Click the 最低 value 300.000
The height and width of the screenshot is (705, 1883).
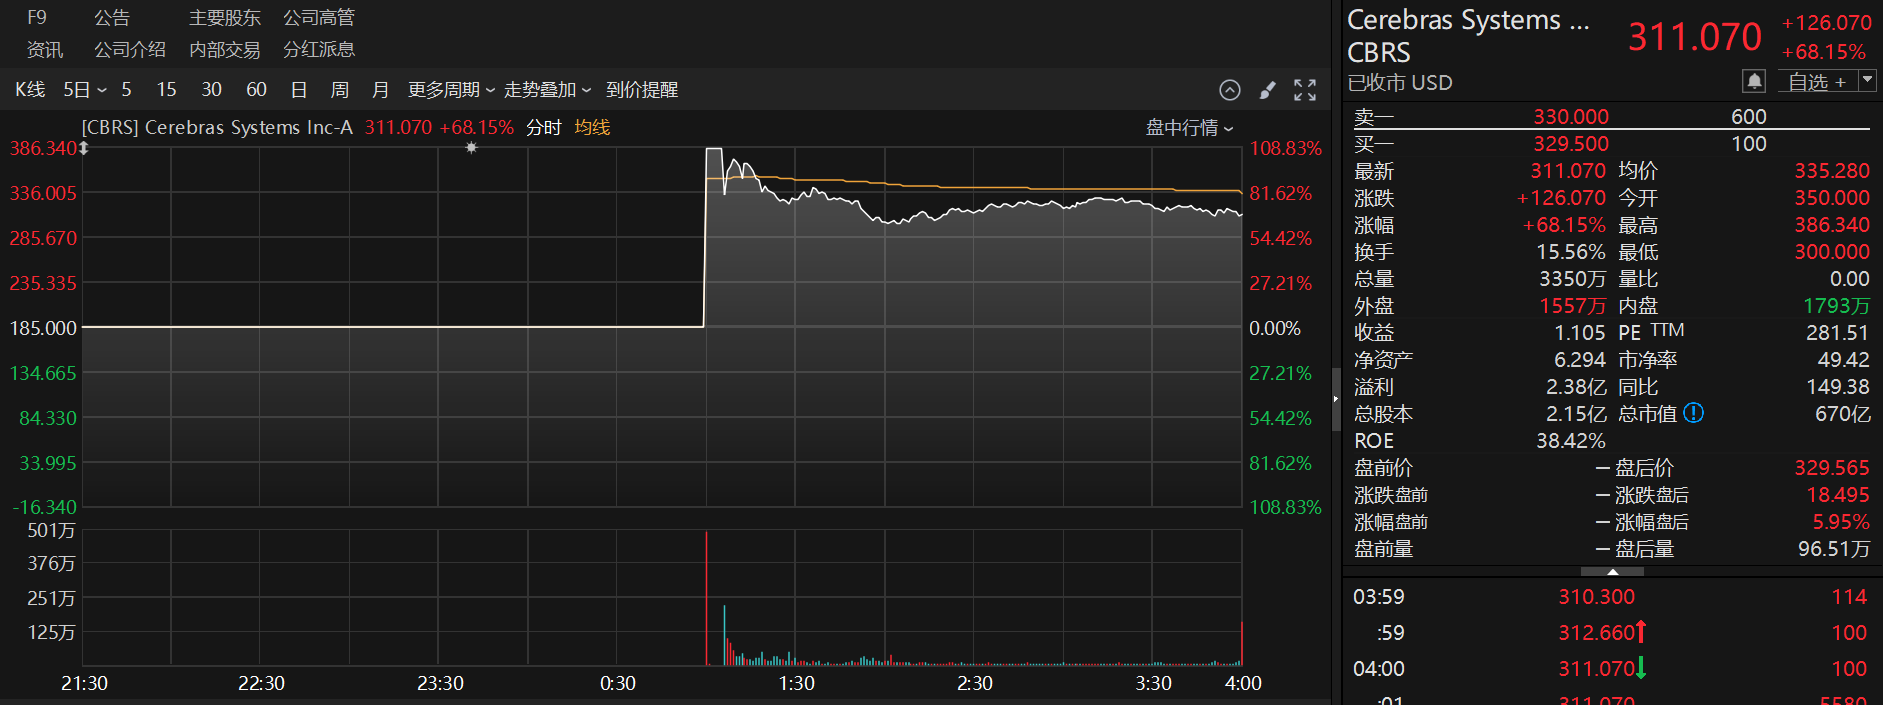(1831, 252)
